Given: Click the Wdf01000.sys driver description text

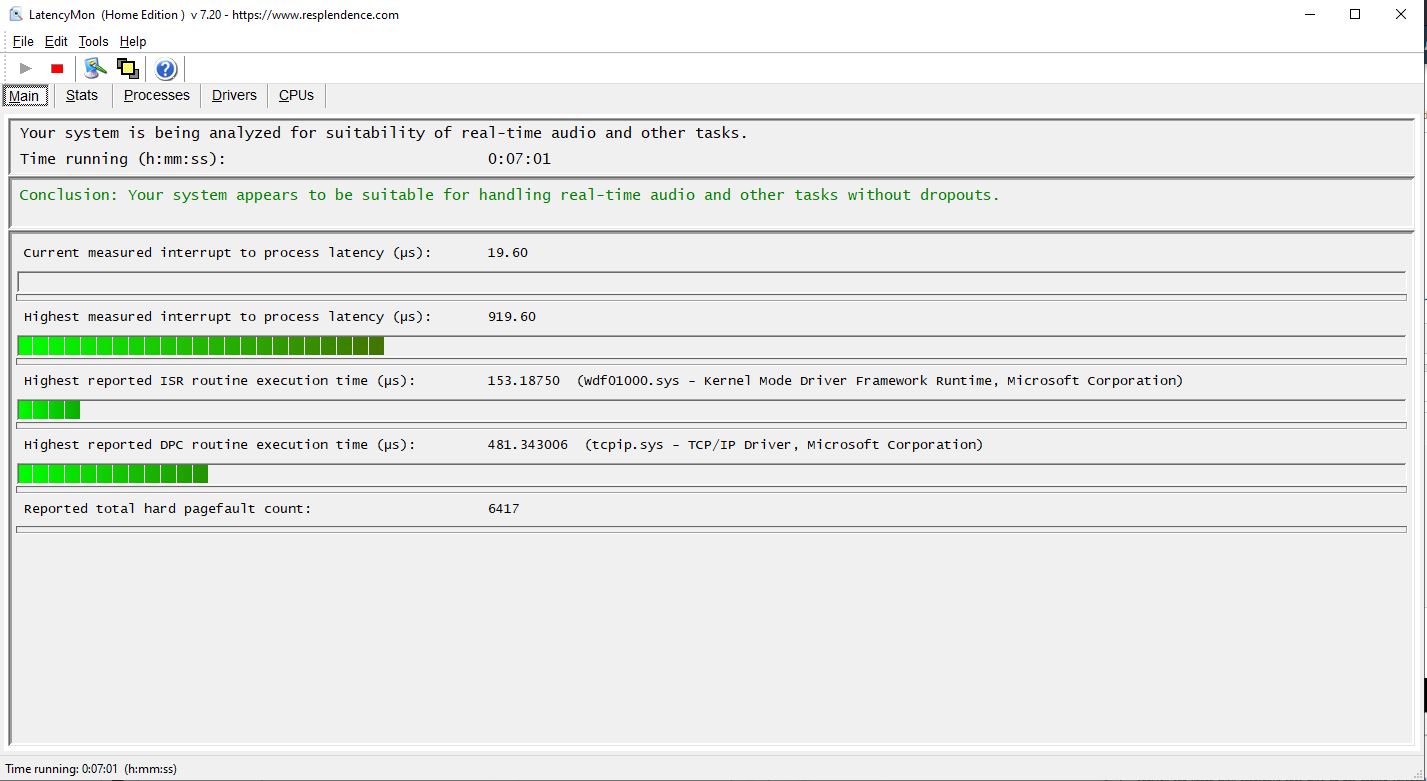Looking at the screenshot, I should pyautogui.click(x=880, y=381).
